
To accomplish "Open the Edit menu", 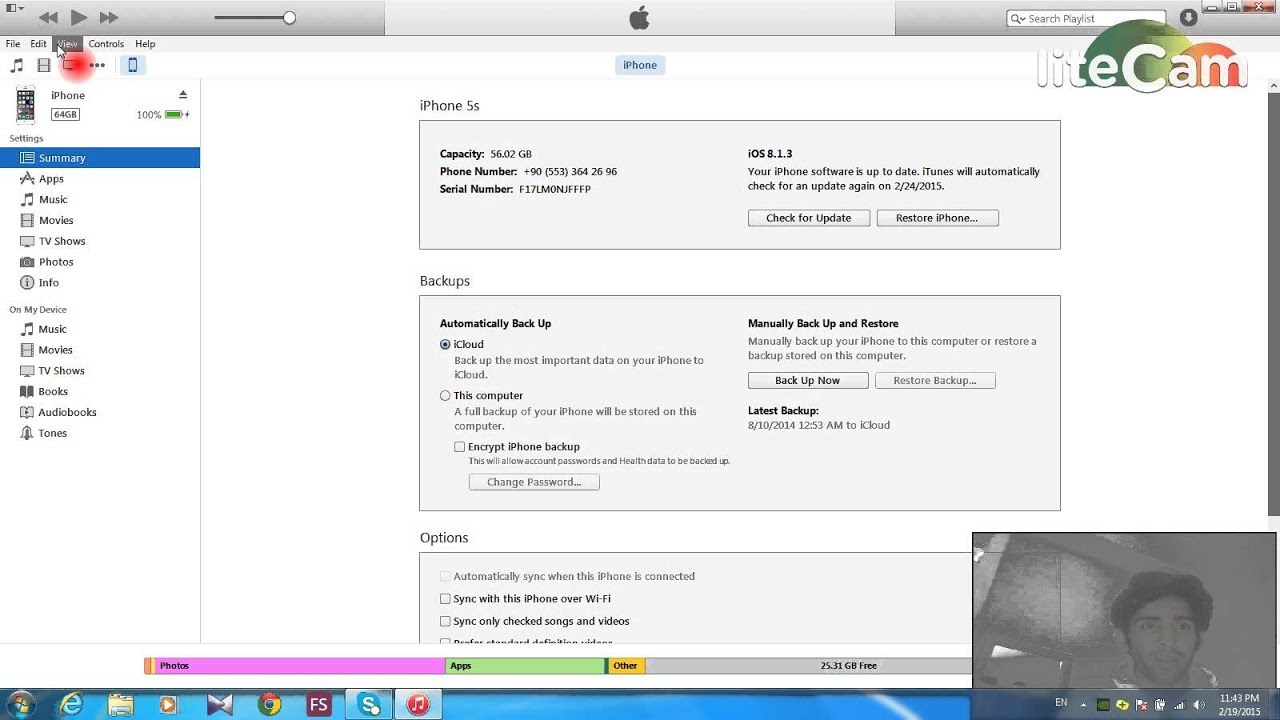I will (x=38, y=44).
